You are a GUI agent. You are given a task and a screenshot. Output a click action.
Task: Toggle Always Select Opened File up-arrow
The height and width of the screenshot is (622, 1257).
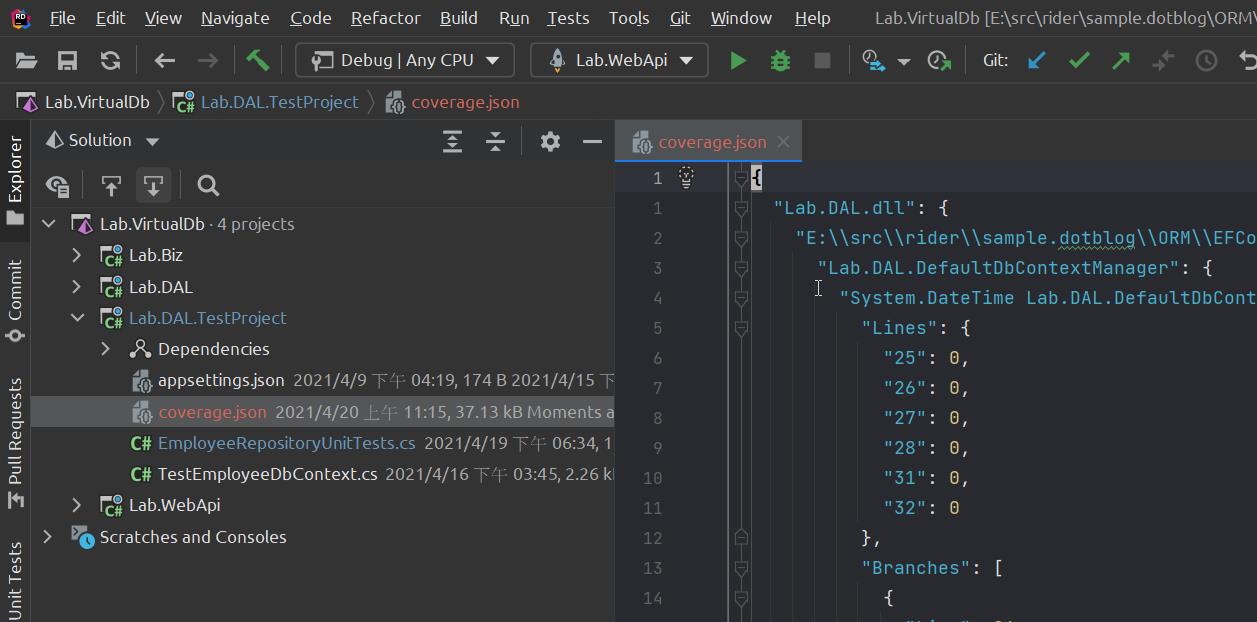coord(111,185)
